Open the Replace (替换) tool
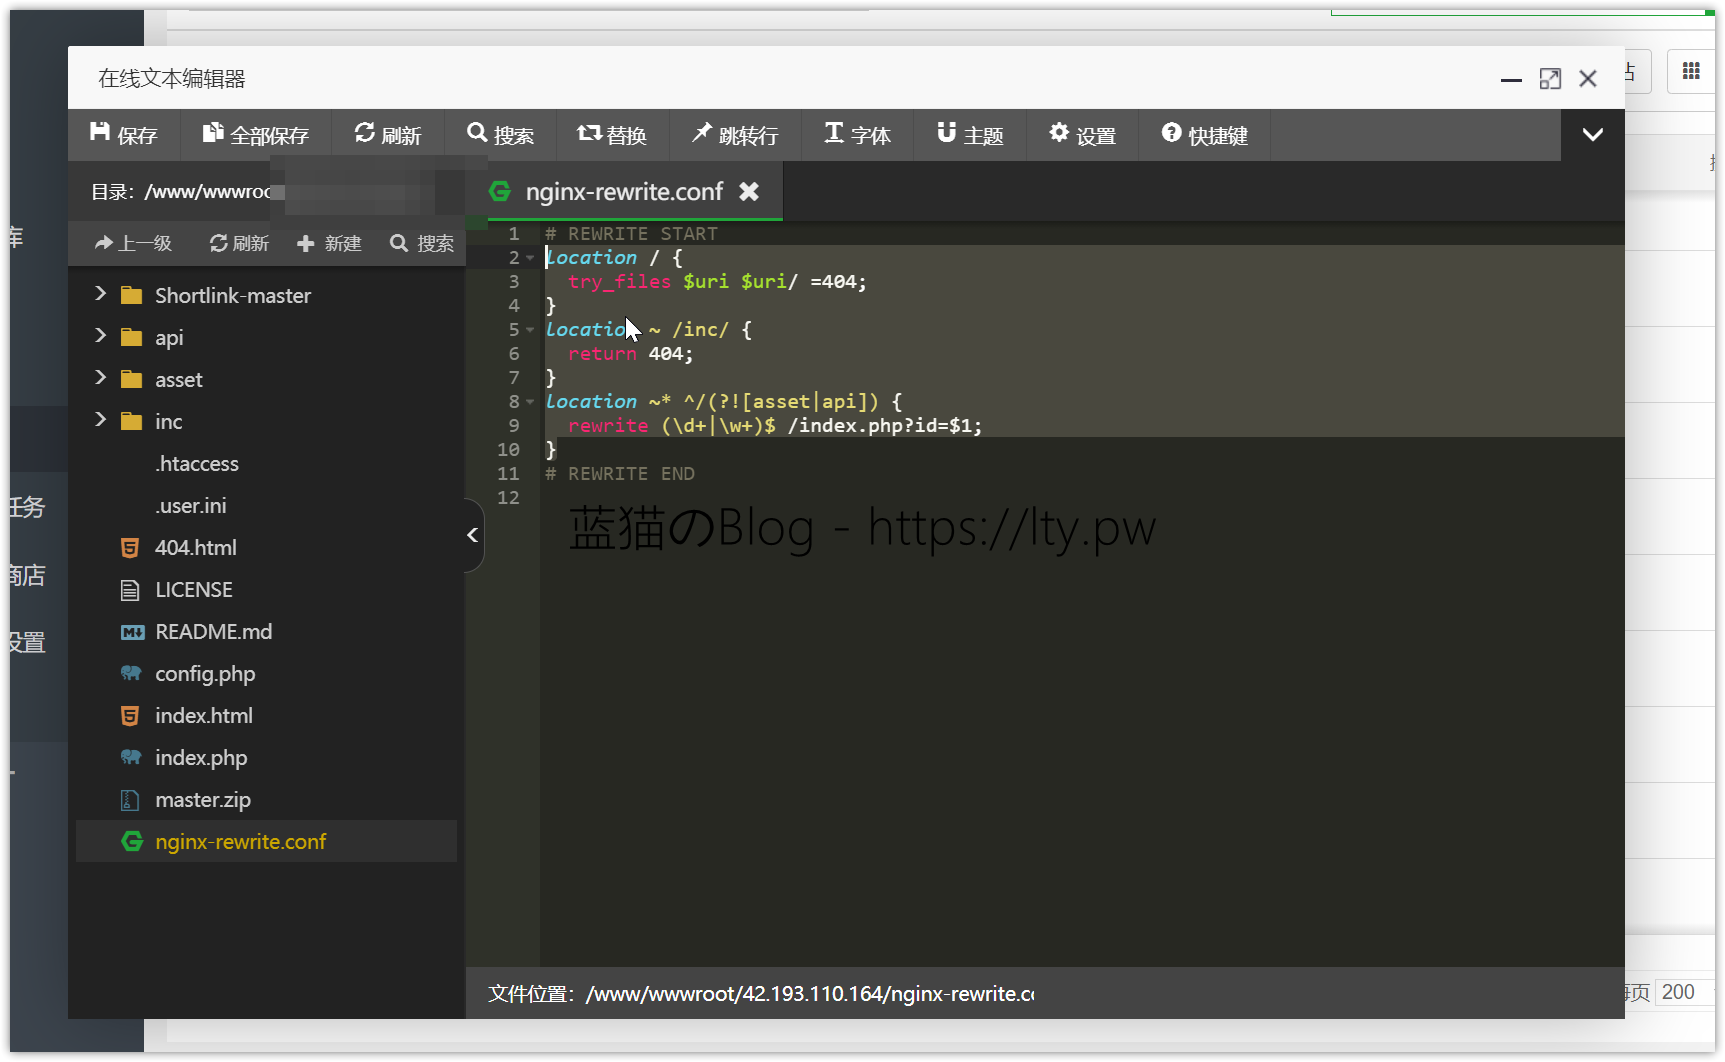The image size is (1725, 1062). [589, 133]
